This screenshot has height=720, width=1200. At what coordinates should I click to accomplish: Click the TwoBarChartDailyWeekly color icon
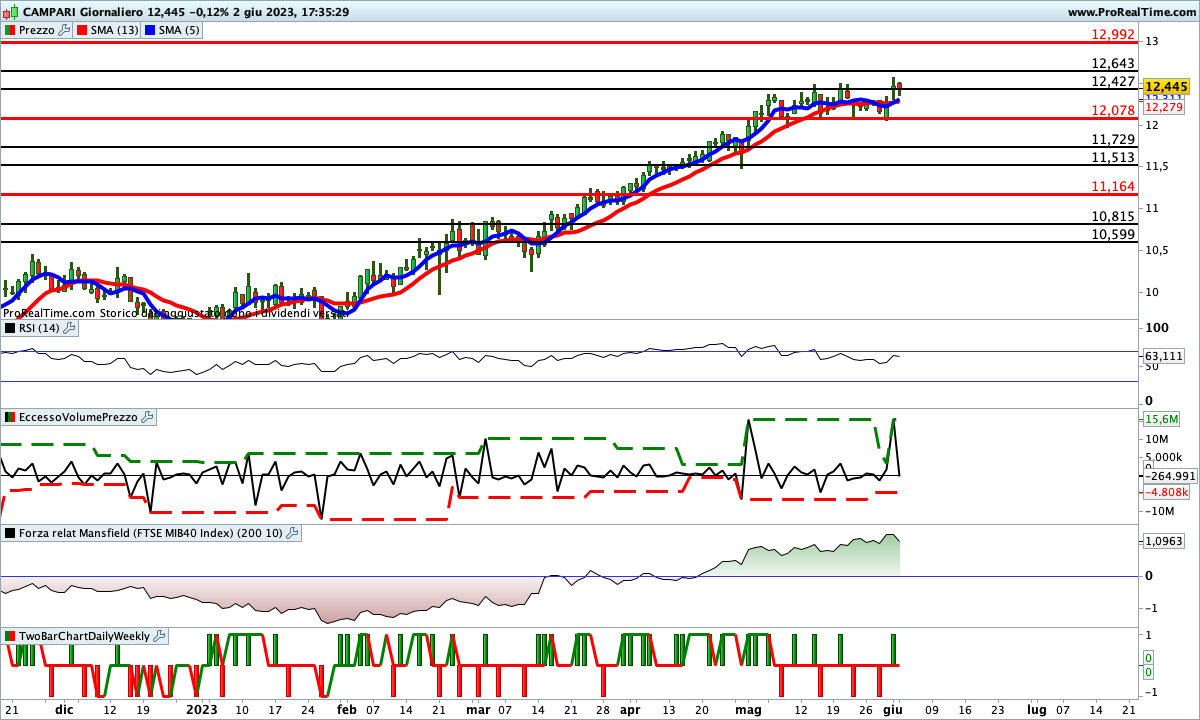[x=10, y=636]
